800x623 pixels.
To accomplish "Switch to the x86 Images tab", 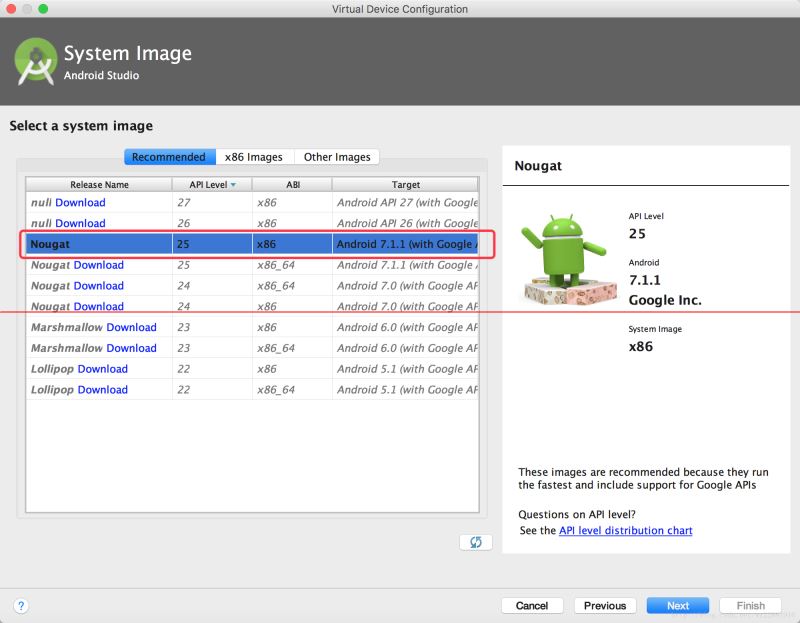I will [253, 157].
